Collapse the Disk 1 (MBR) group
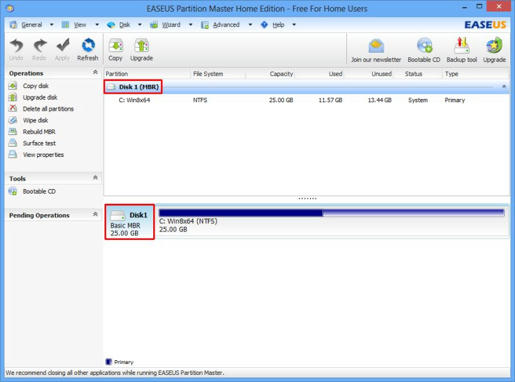 [504, 87]
